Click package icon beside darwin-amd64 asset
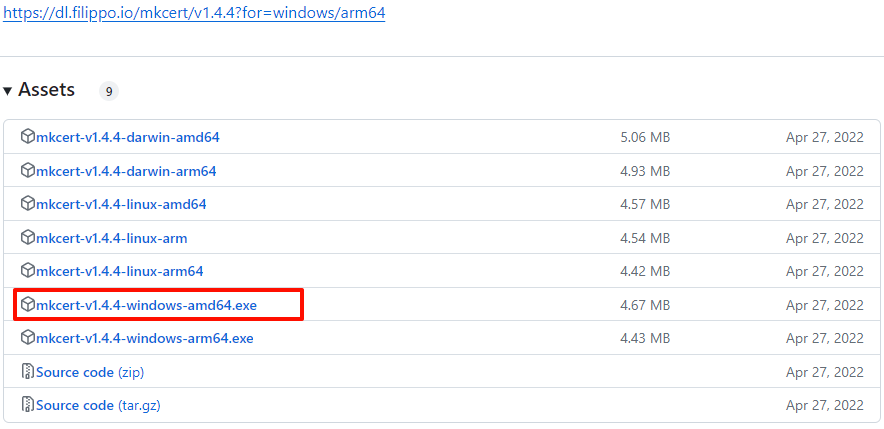This screenshot has height=429, width=884. click(x=28, y=136)
